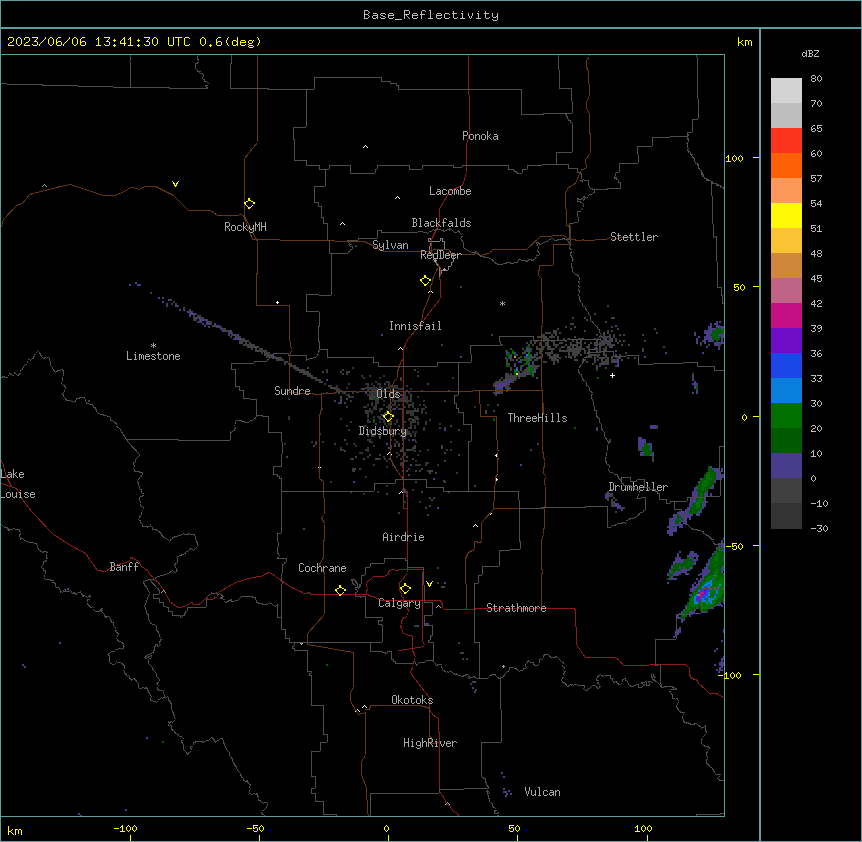This screenshot has height=842, width=862.
Task: Click the Calgary label
Action: click(x=399, y=603)
